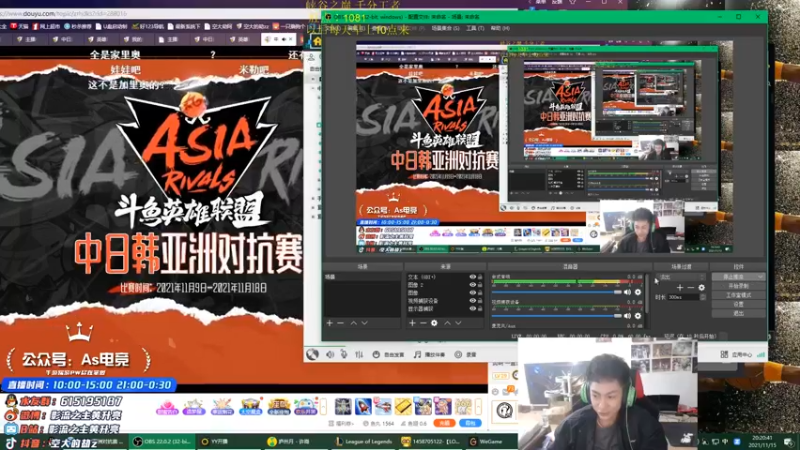Toggle visibility eye of 文本 (GDI+) source

click(x=472, y=277)
